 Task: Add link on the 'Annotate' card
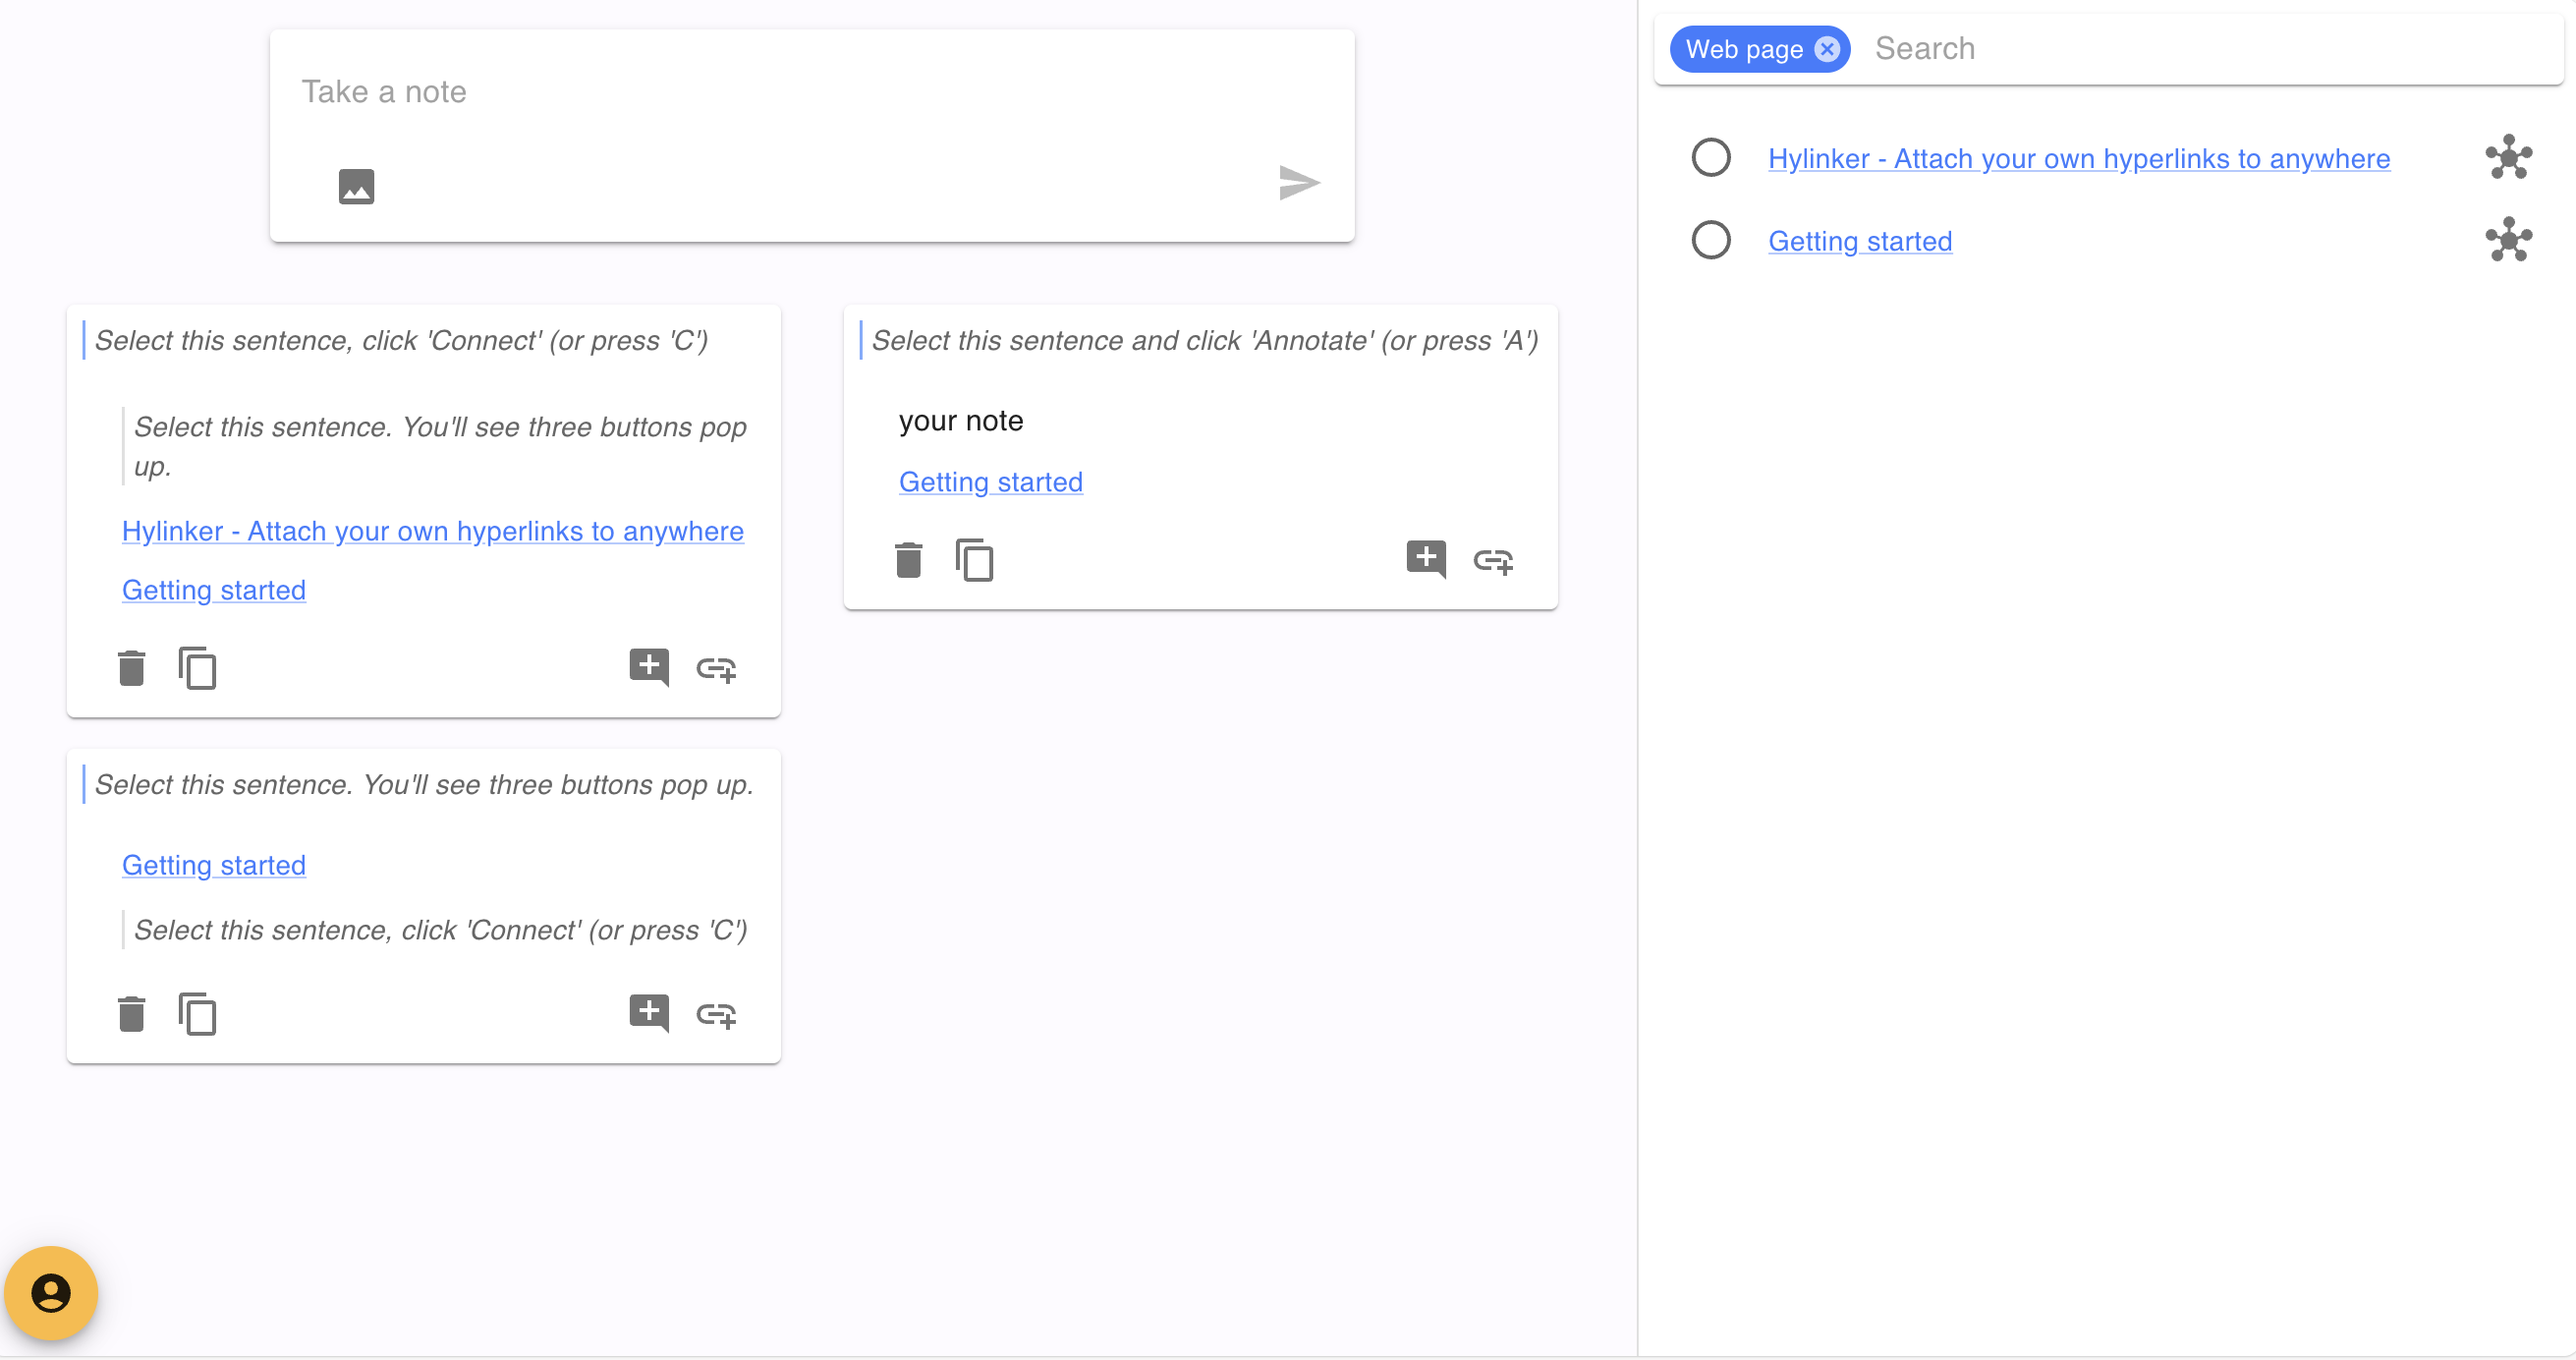pos(1493,561)
